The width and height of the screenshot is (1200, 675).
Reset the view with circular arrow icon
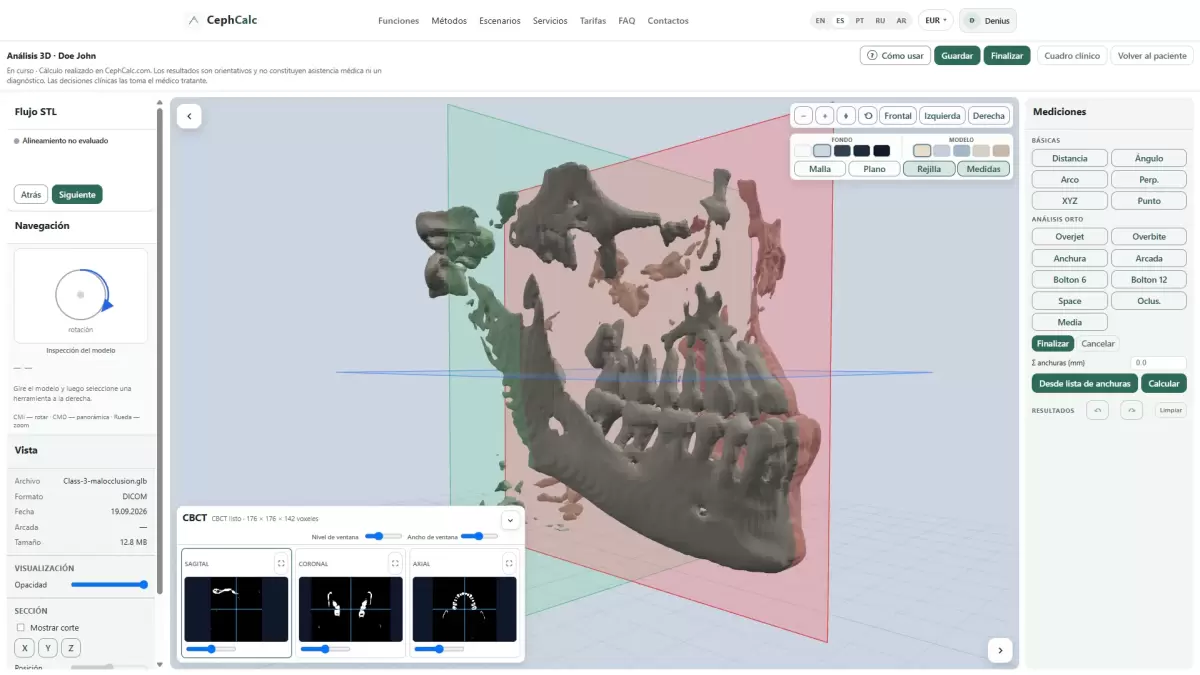pyautogui.click(x=868, y=116)
